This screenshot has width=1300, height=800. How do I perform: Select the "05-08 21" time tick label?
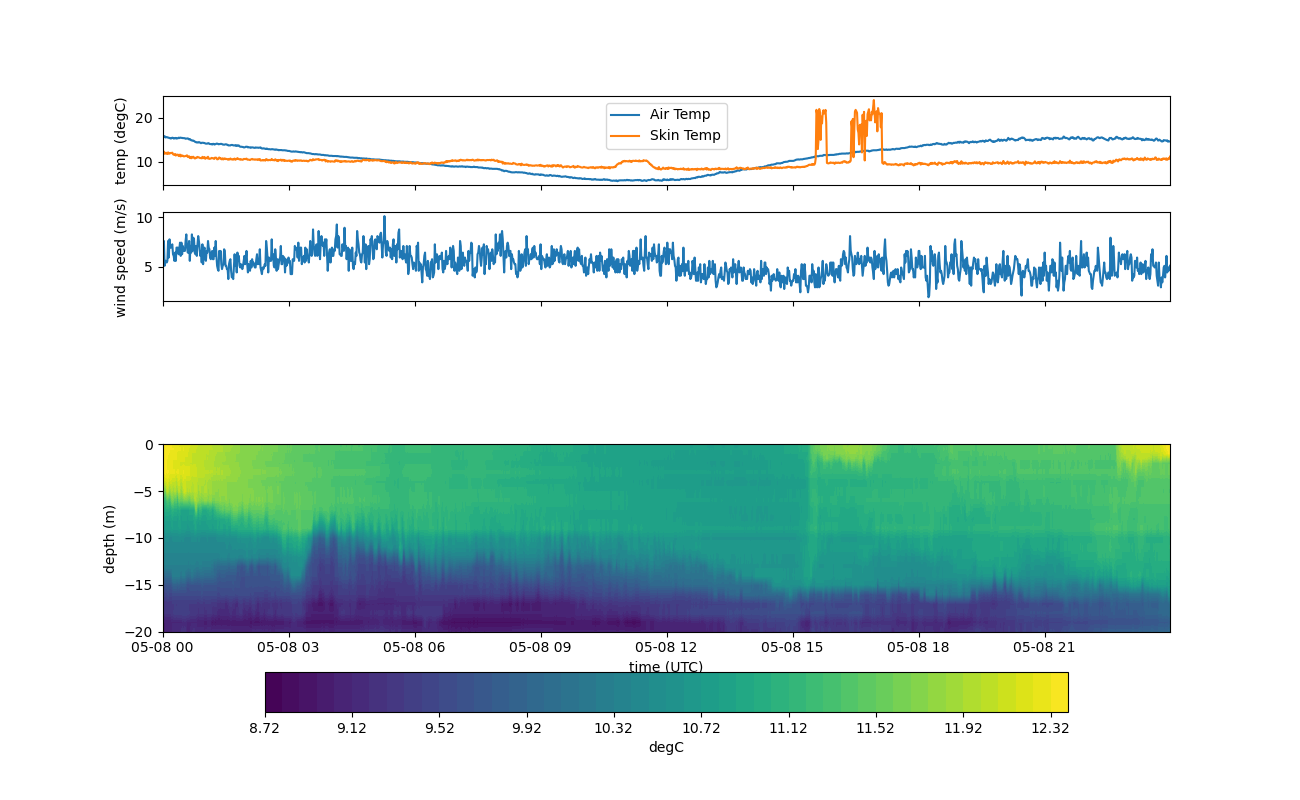click(1044, 647)
